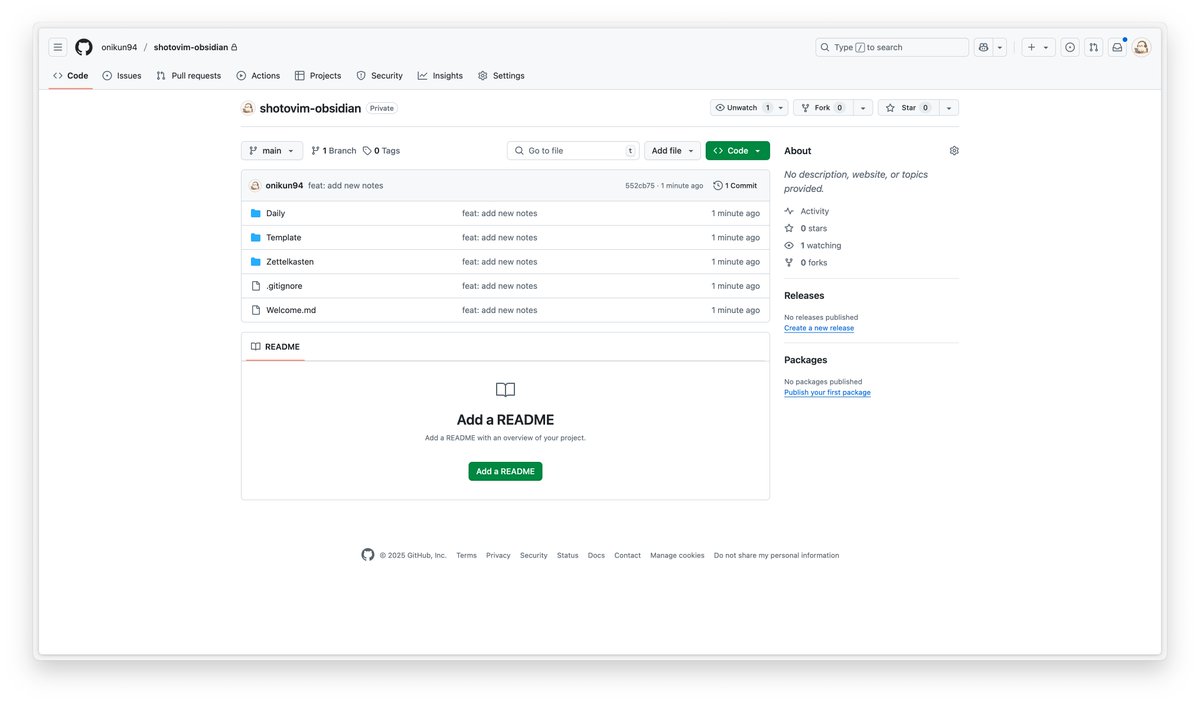
Task: Open commit hash 552cb75
Action: [640, 186]
